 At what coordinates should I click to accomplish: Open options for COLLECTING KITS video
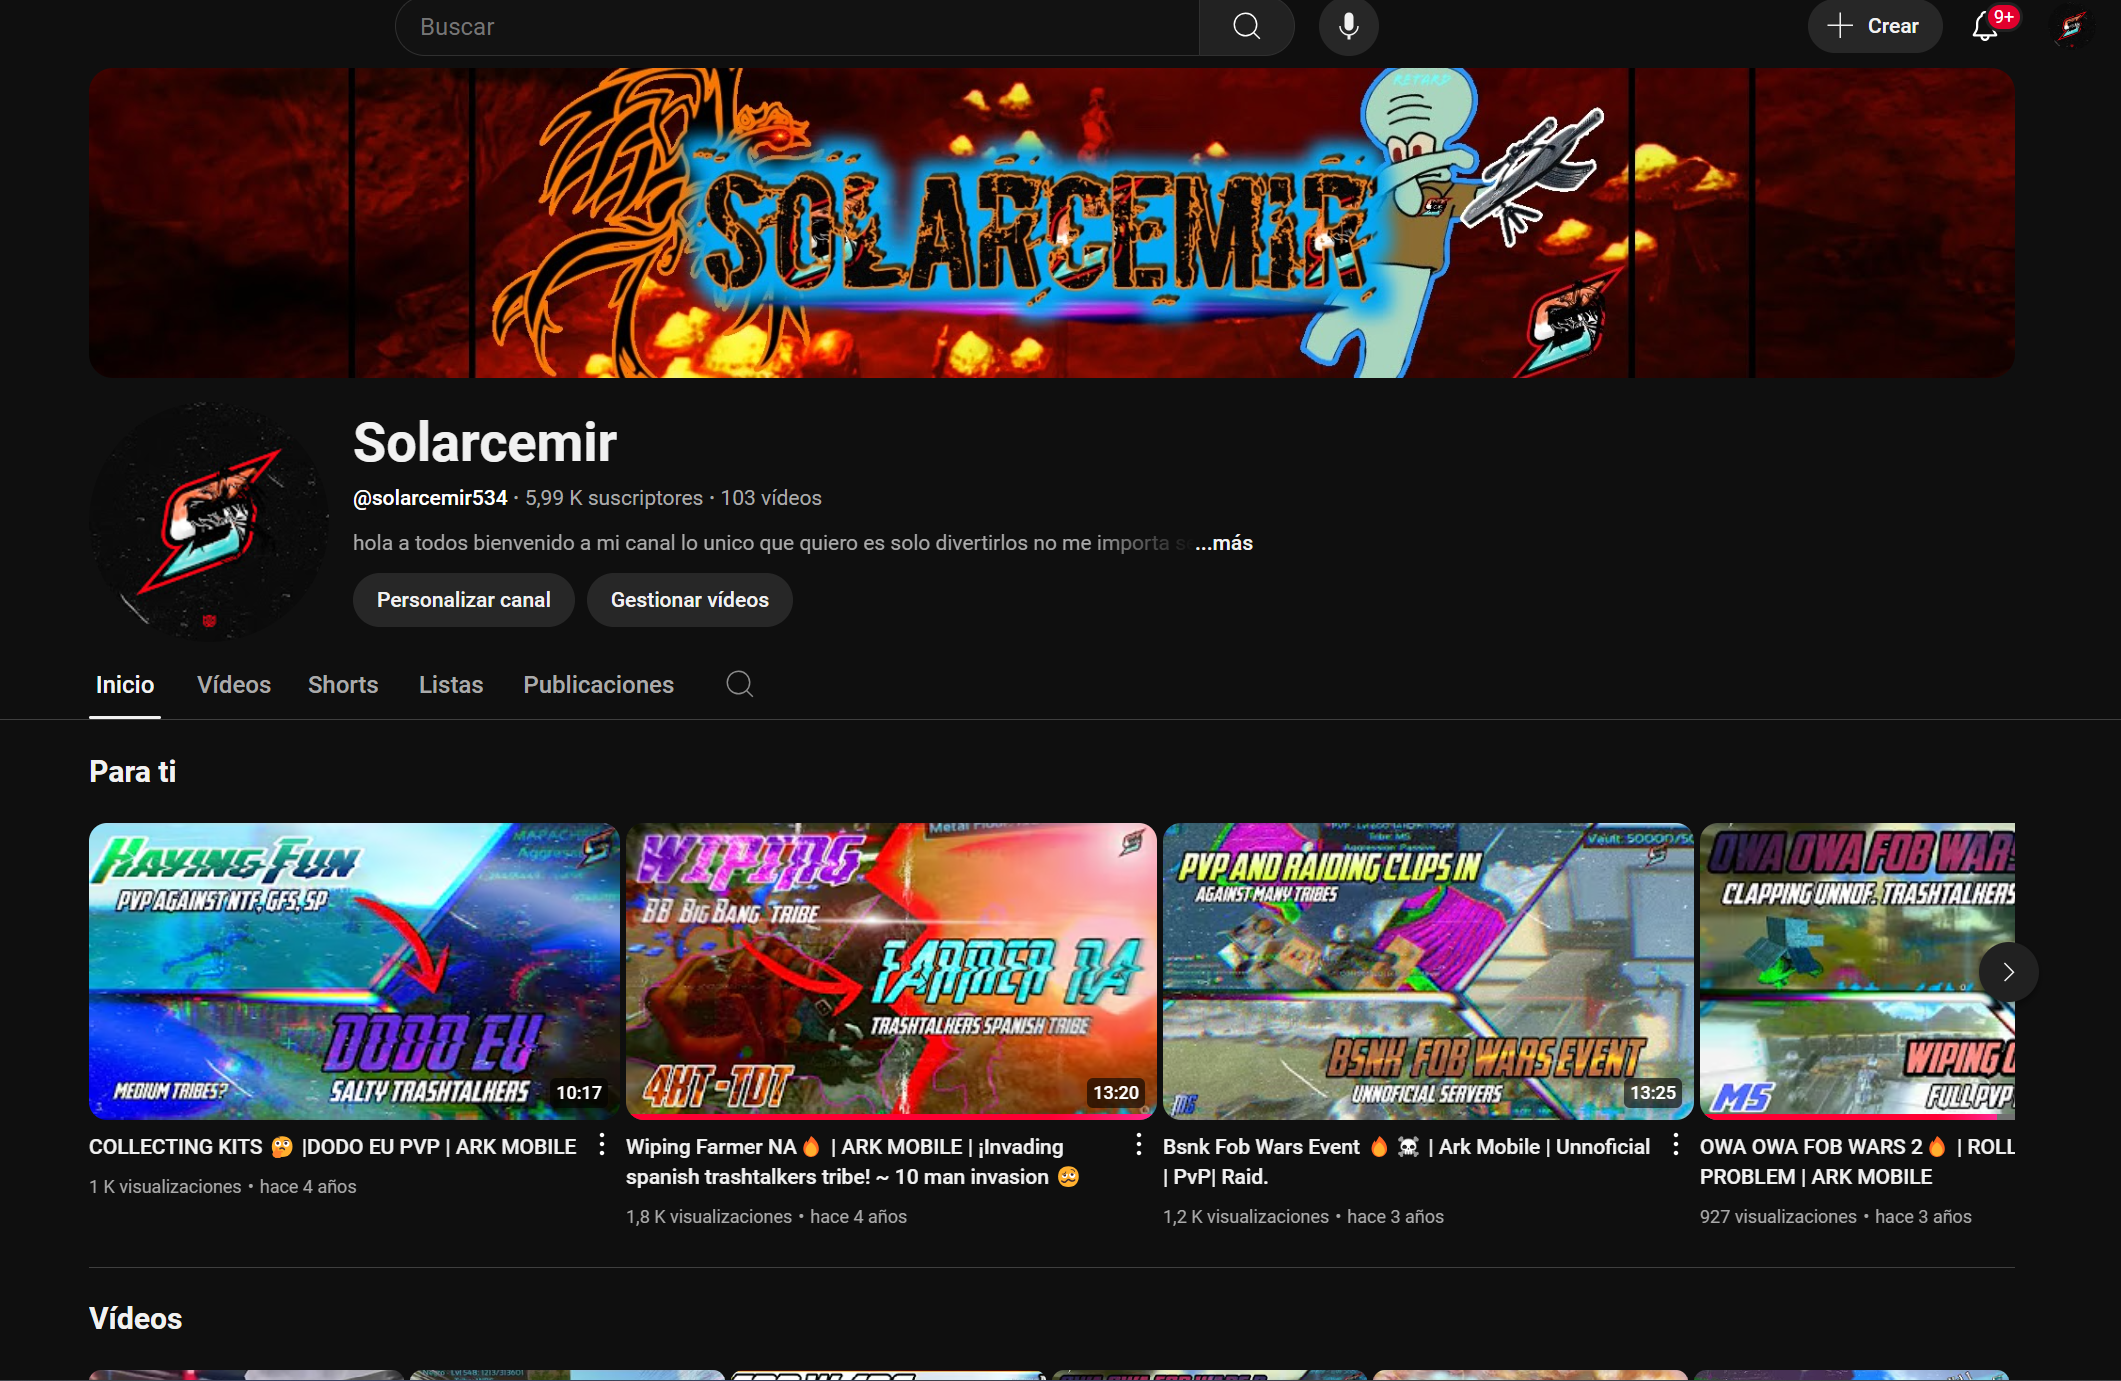tap(602, 1145)
